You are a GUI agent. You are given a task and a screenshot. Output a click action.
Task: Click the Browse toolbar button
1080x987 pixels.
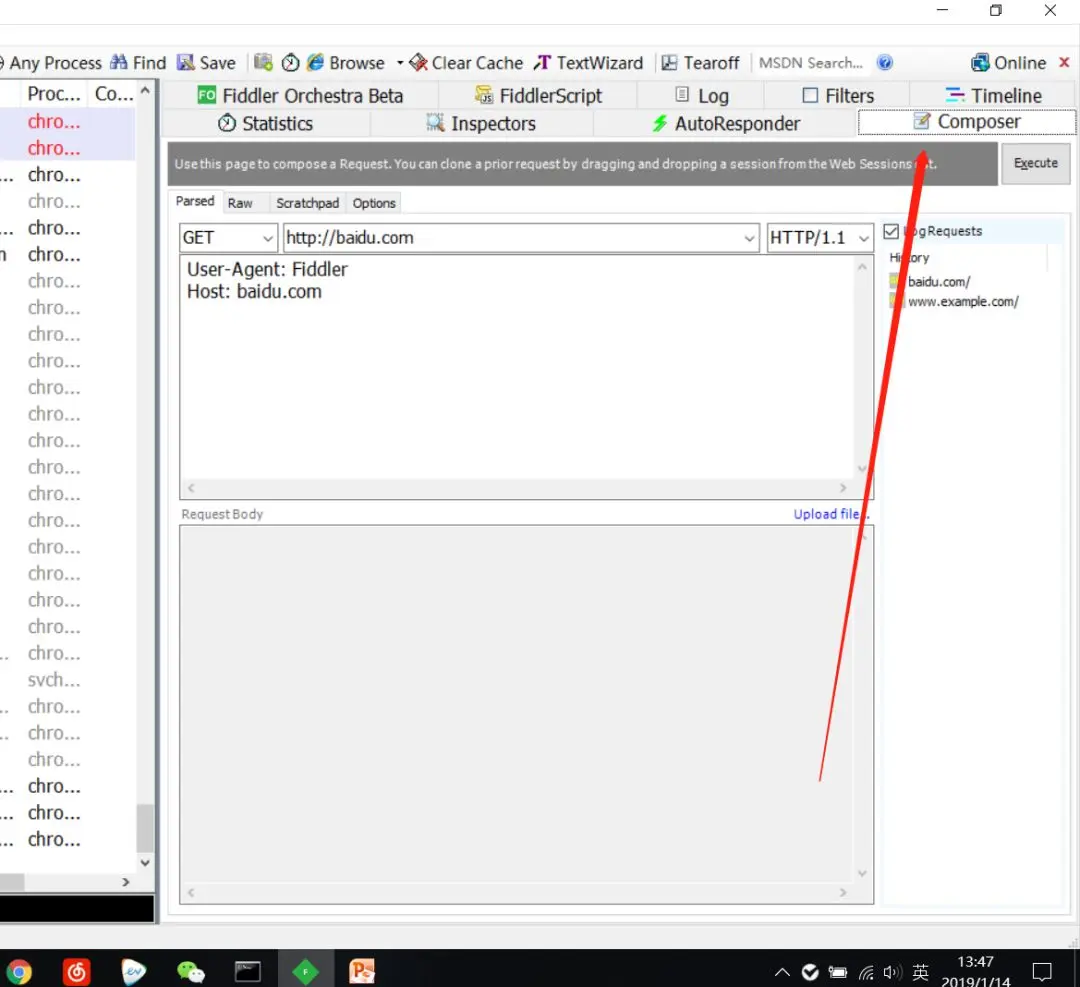coord(346,63)
